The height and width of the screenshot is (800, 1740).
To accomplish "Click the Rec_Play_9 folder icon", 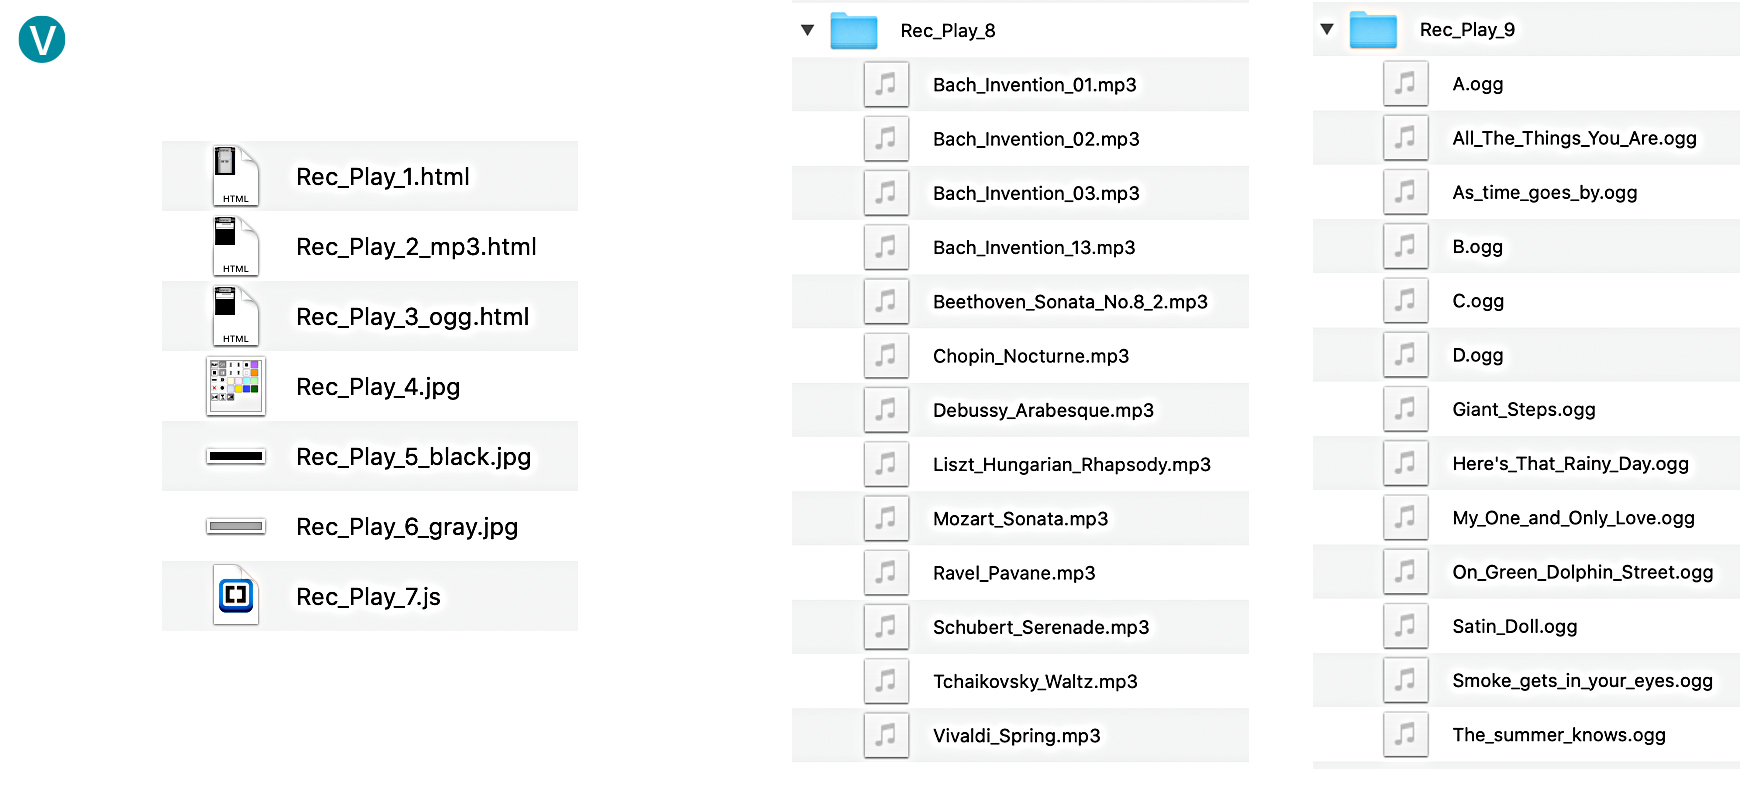I will coord(1372,30).
